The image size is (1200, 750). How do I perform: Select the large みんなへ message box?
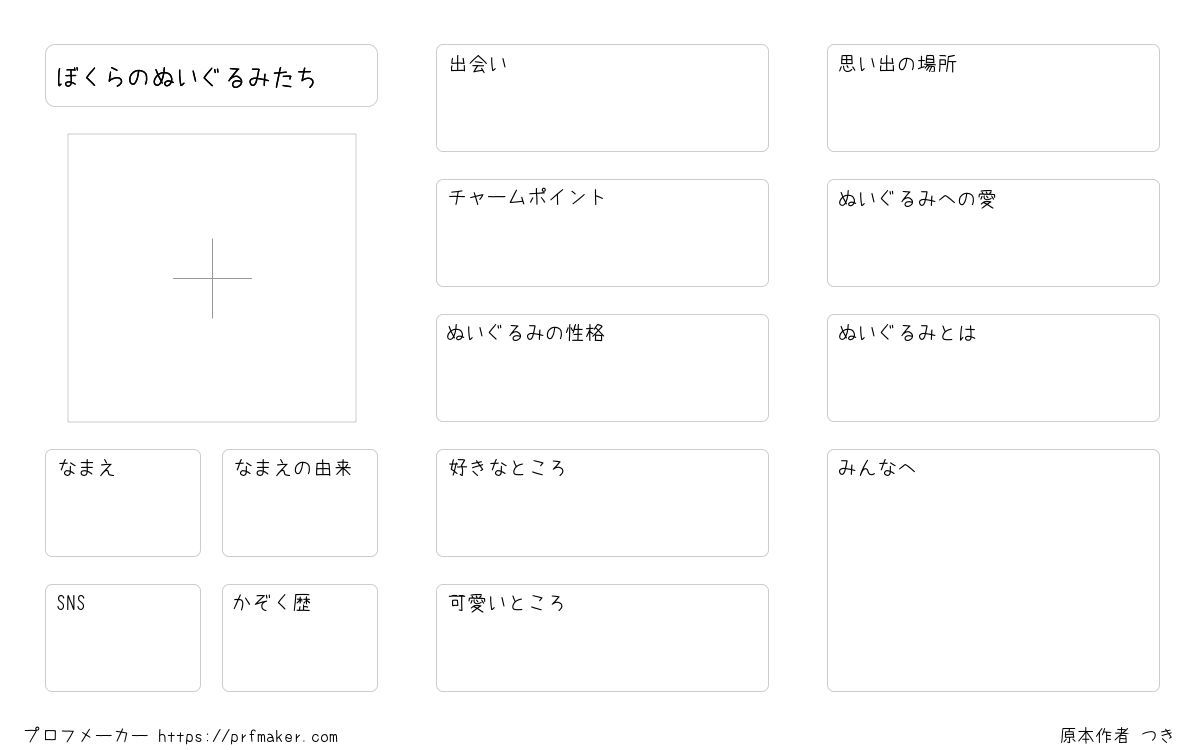(993, 570)
